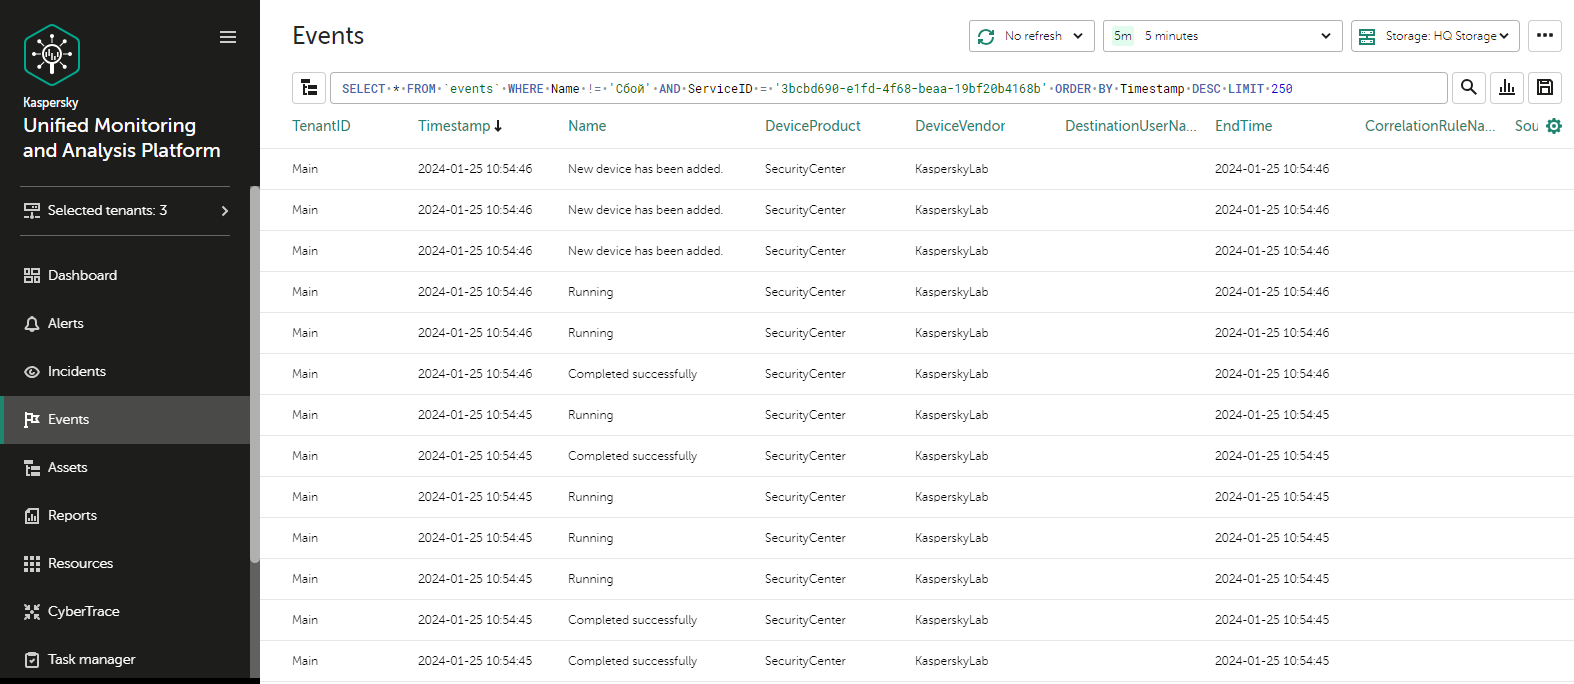Open the Alerts section
Screen dimensions: 1574x684
(x=66, y=323)
